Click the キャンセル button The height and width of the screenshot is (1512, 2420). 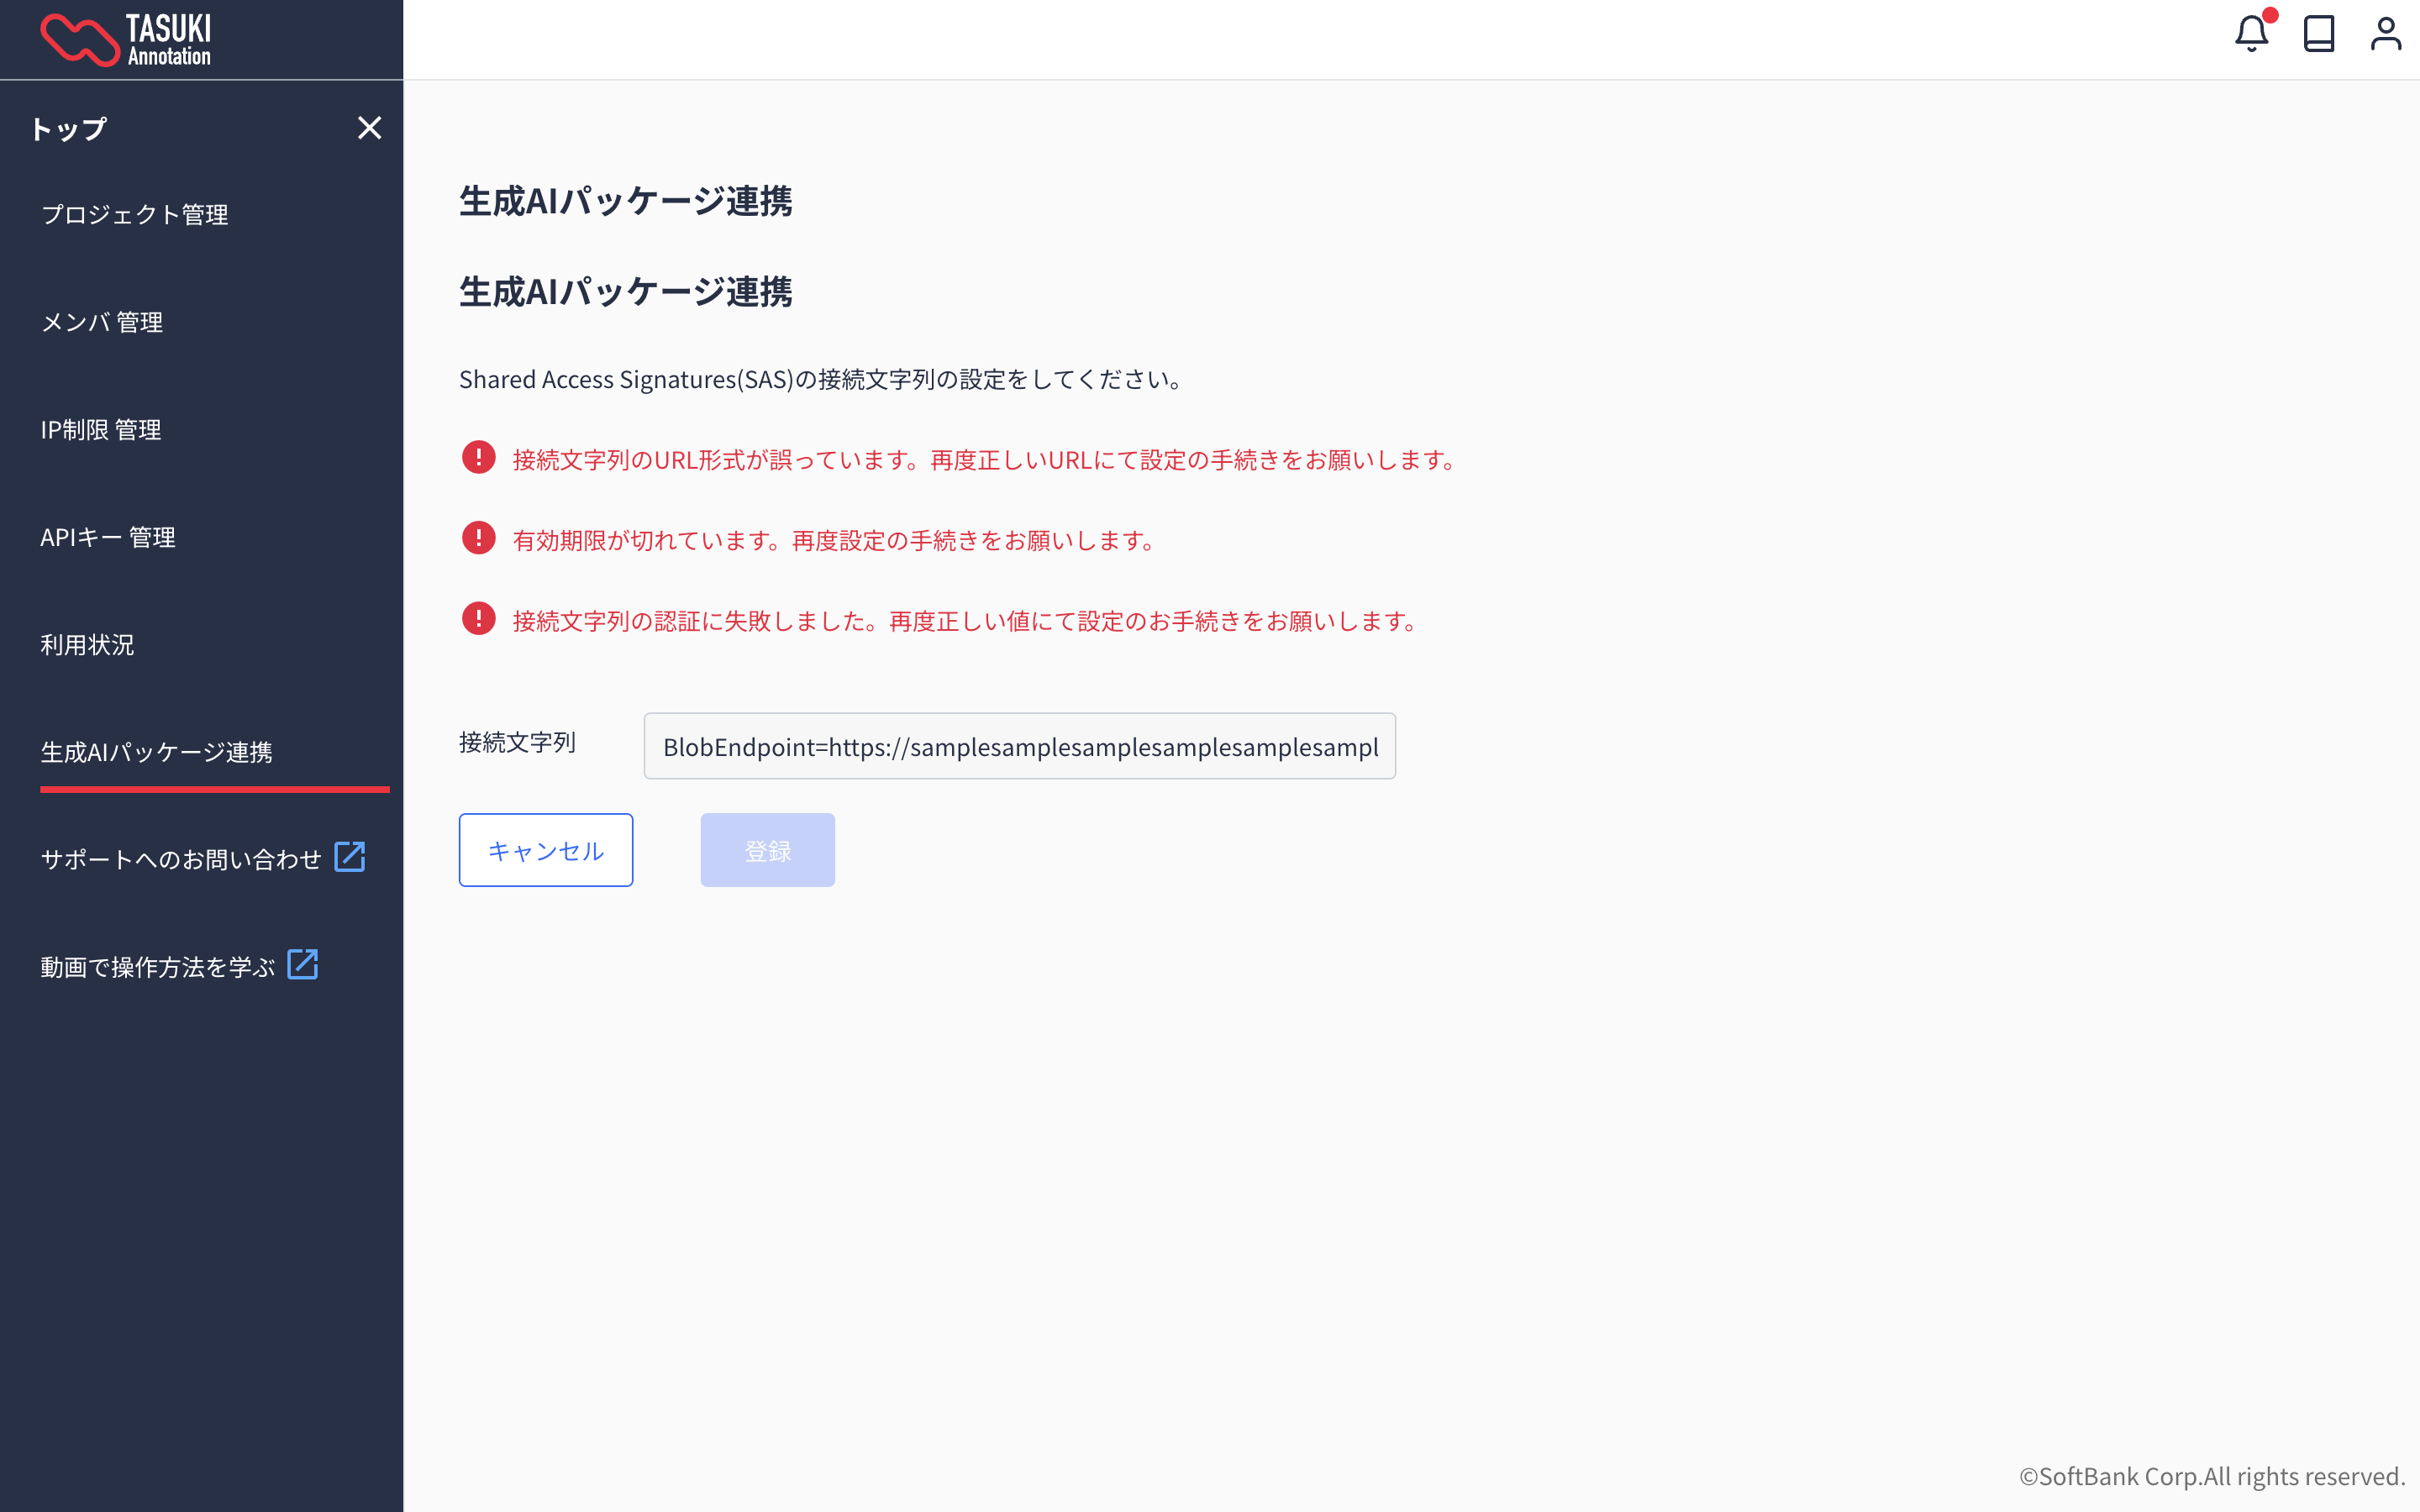click(545, 850)
